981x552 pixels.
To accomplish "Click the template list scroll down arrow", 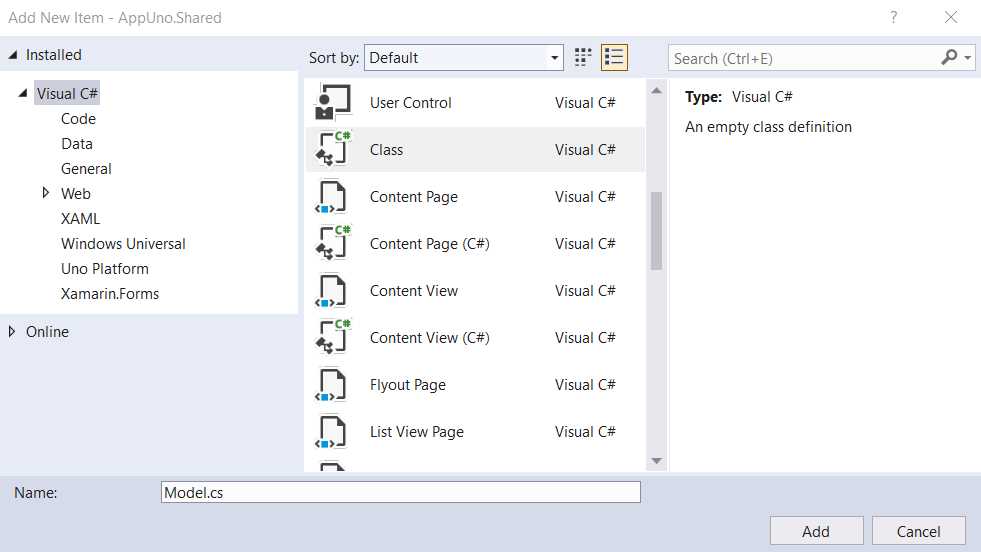I will pyautogui.click(x=656, y=461).
